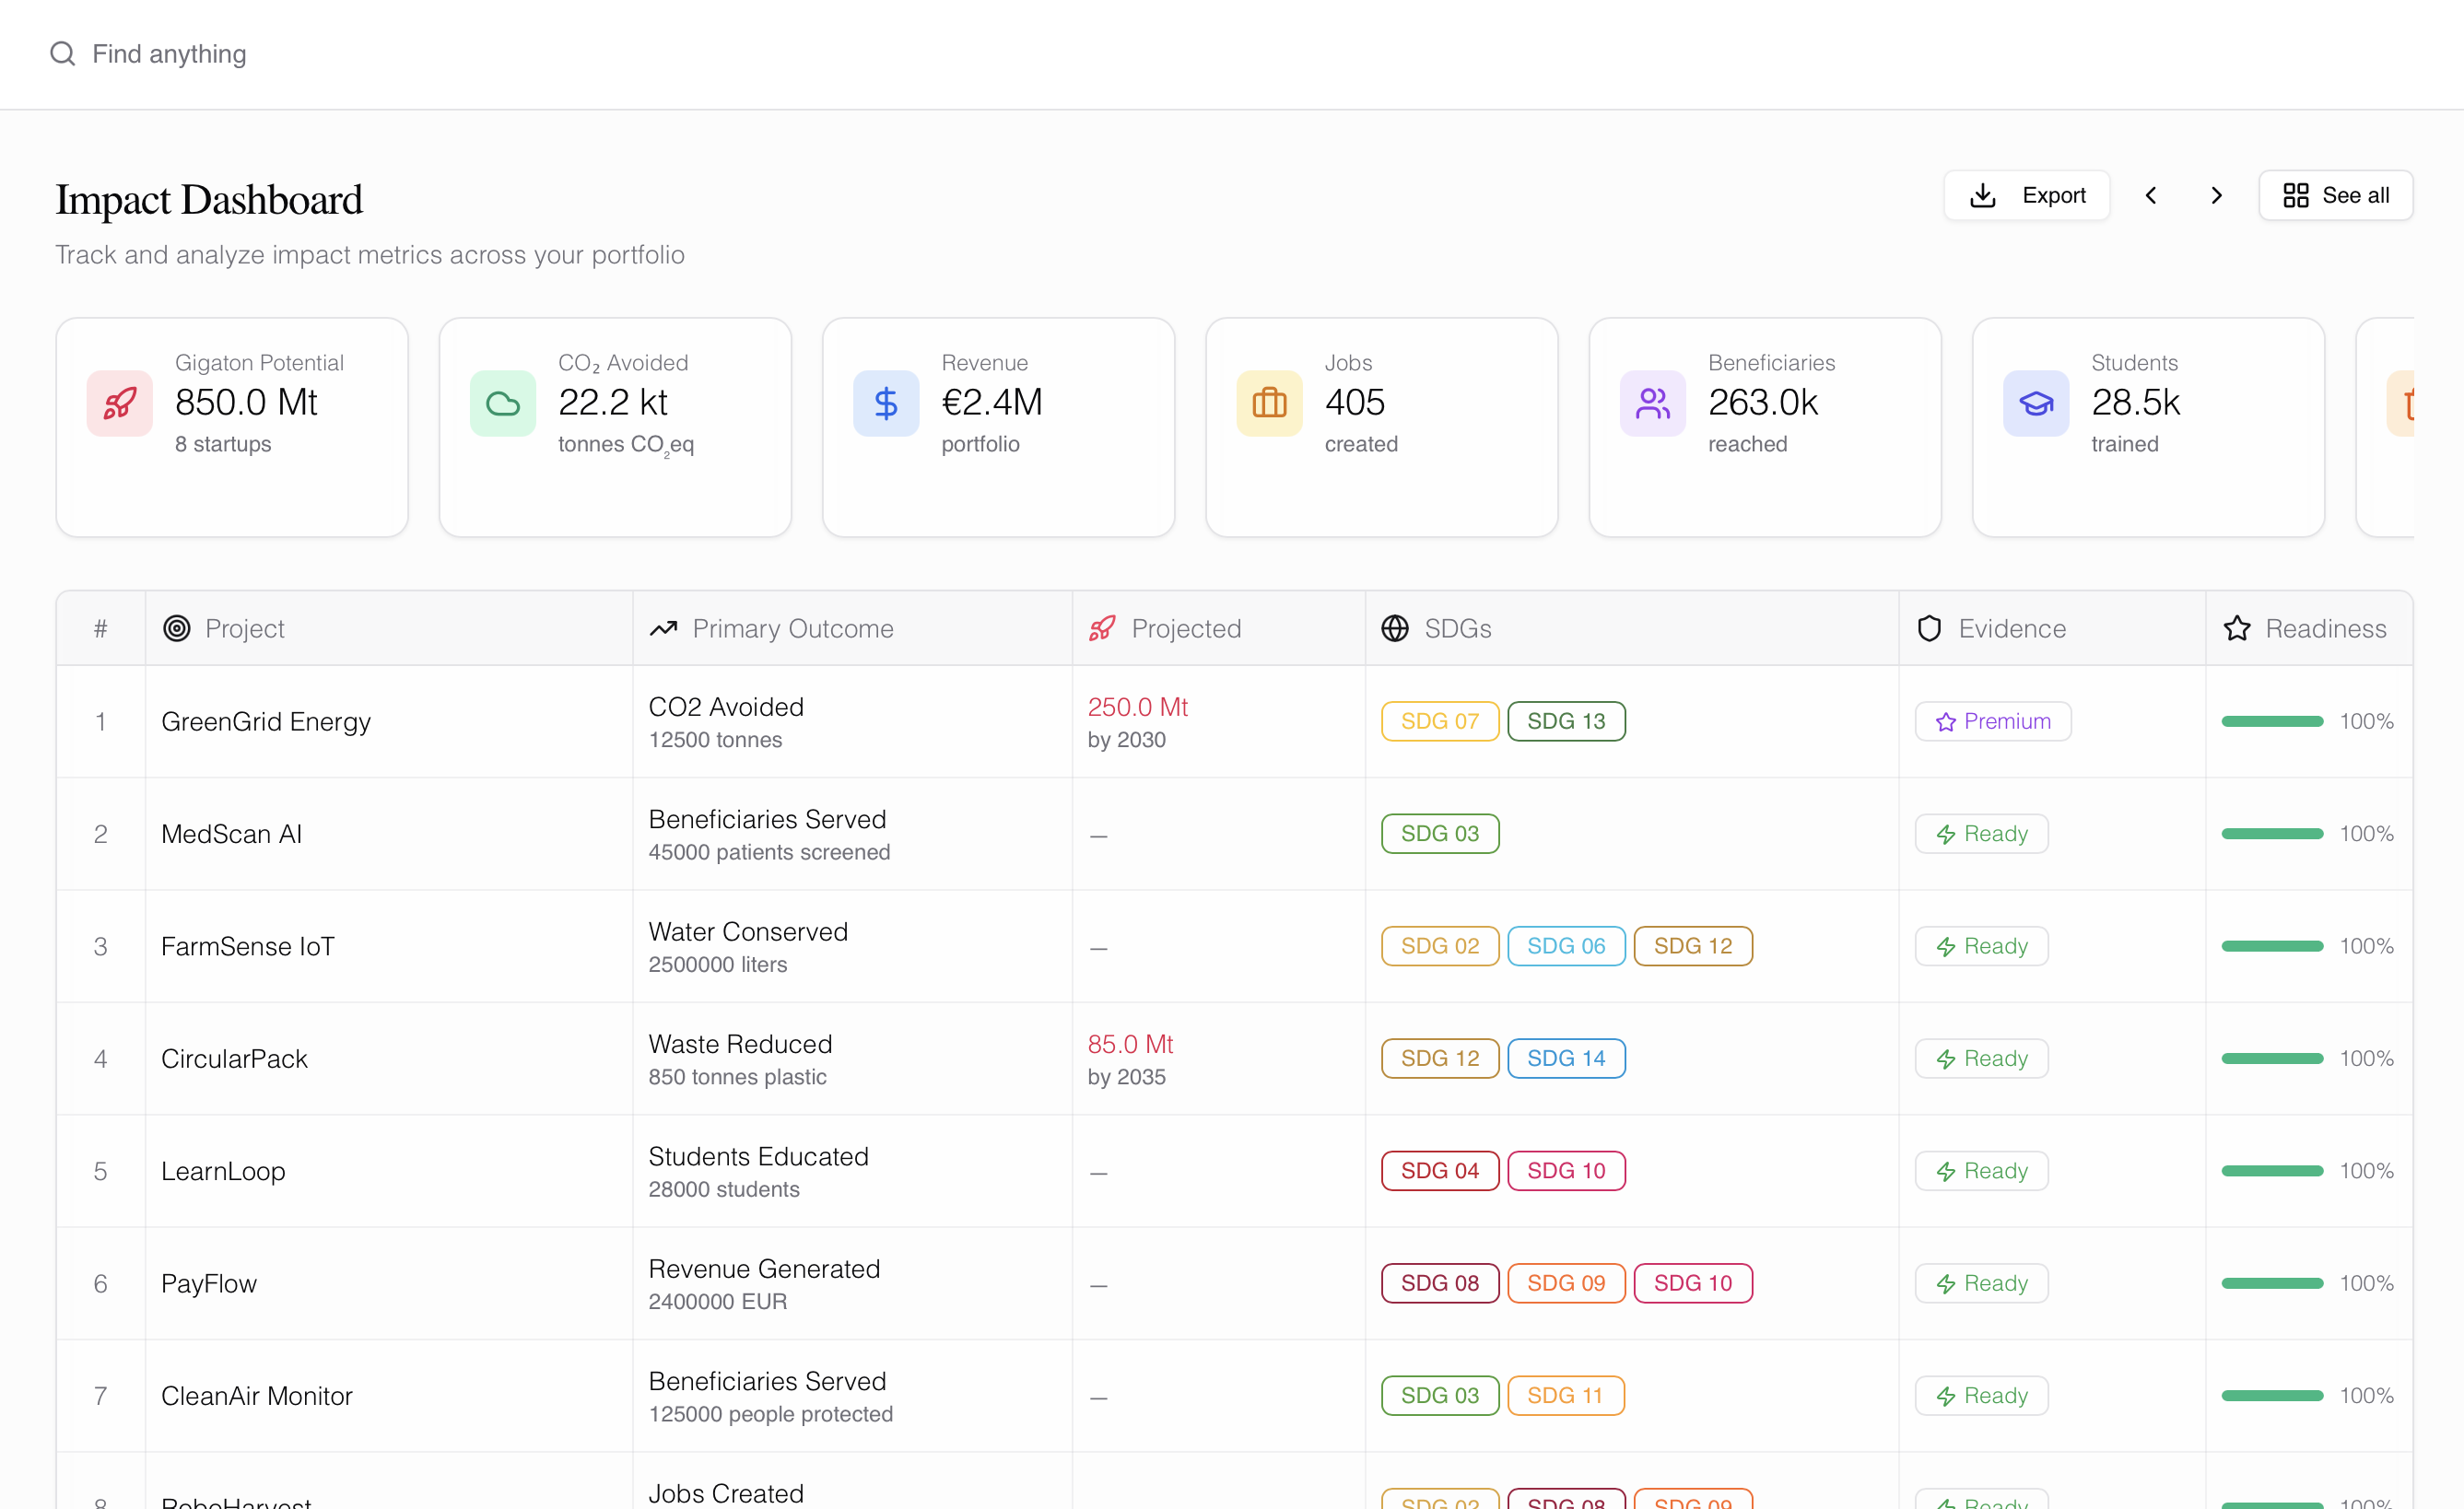This screenshot has width=2464, height=1509.
Task: Click the 250.0 Mt projected value
Action: [1137, 707]
